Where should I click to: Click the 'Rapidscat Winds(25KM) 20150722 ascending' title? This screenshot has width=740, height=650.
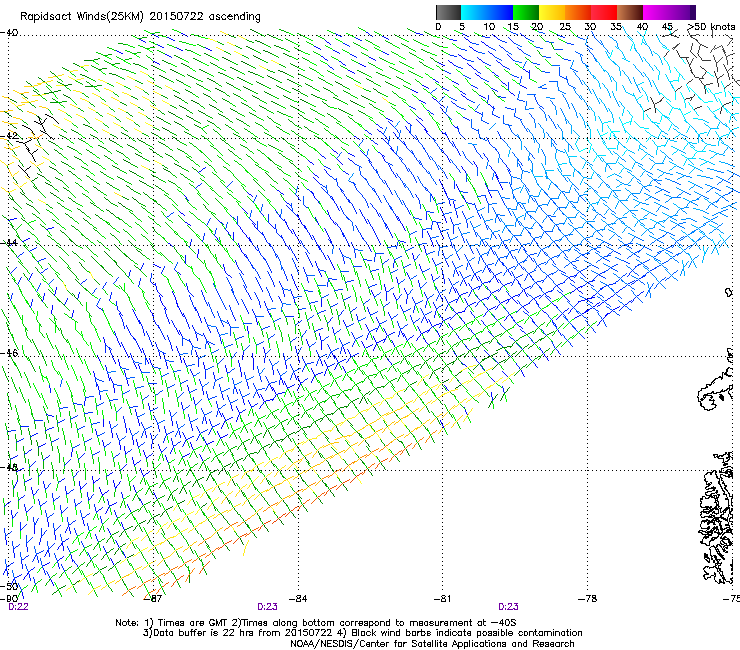click(x=140, y=17)
